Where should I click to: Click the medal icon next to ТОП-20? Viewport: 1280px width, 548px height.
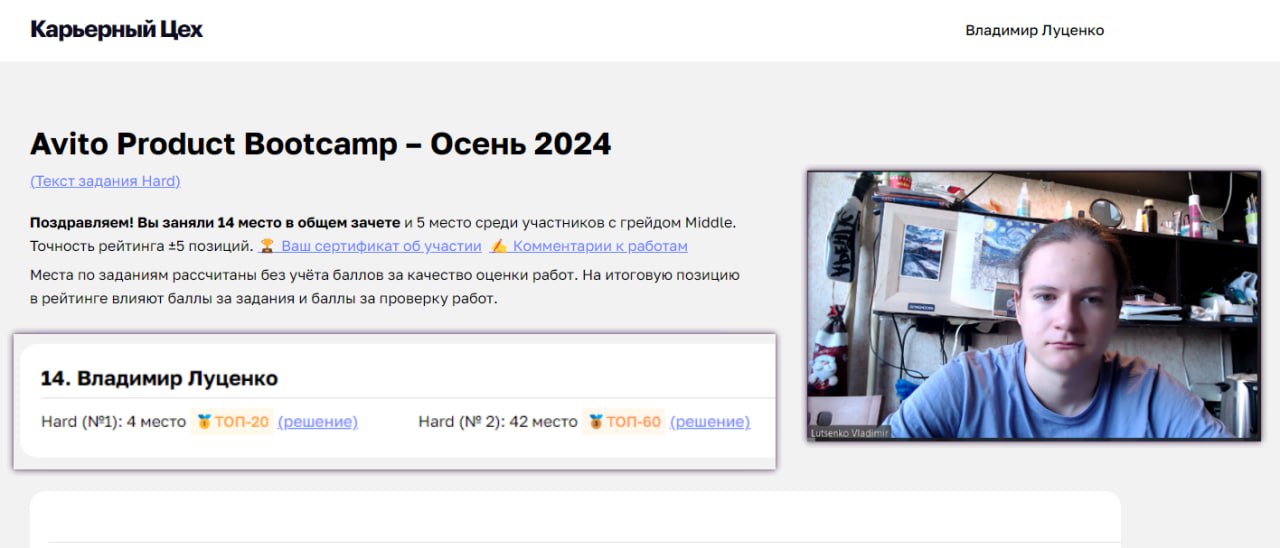point(205,422)
